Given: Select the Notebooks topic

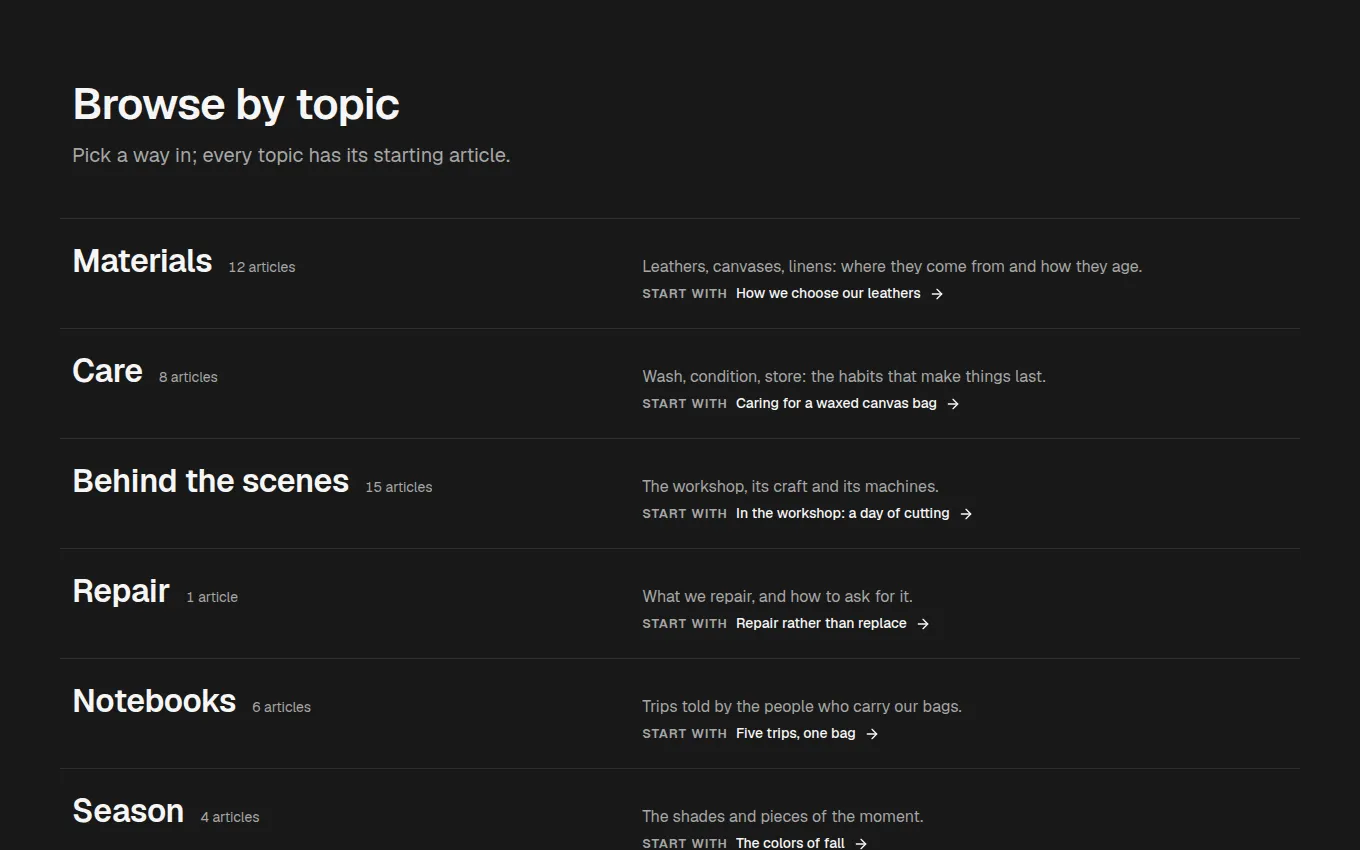Looking at the screenshot, I should tap(154, 701).
